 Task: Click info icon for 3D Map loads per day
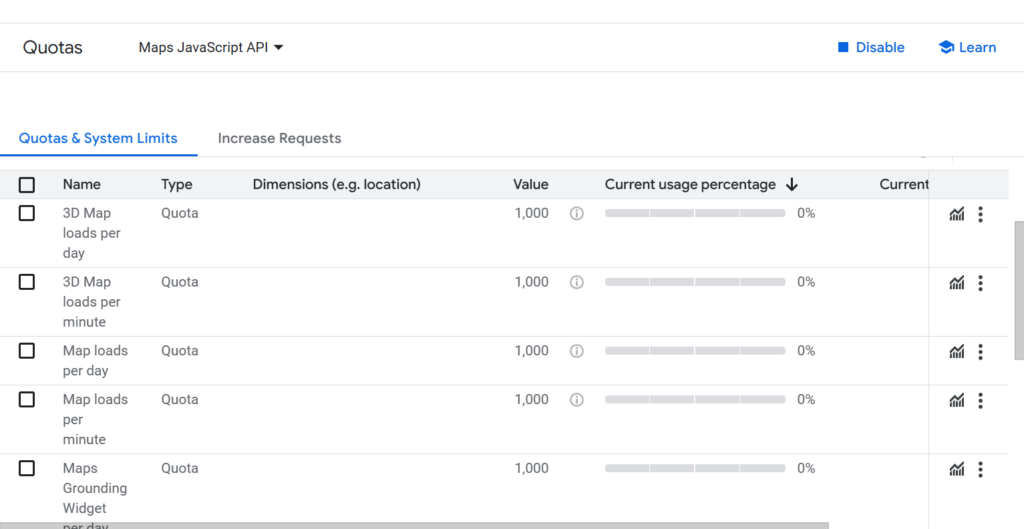(576, 214)
